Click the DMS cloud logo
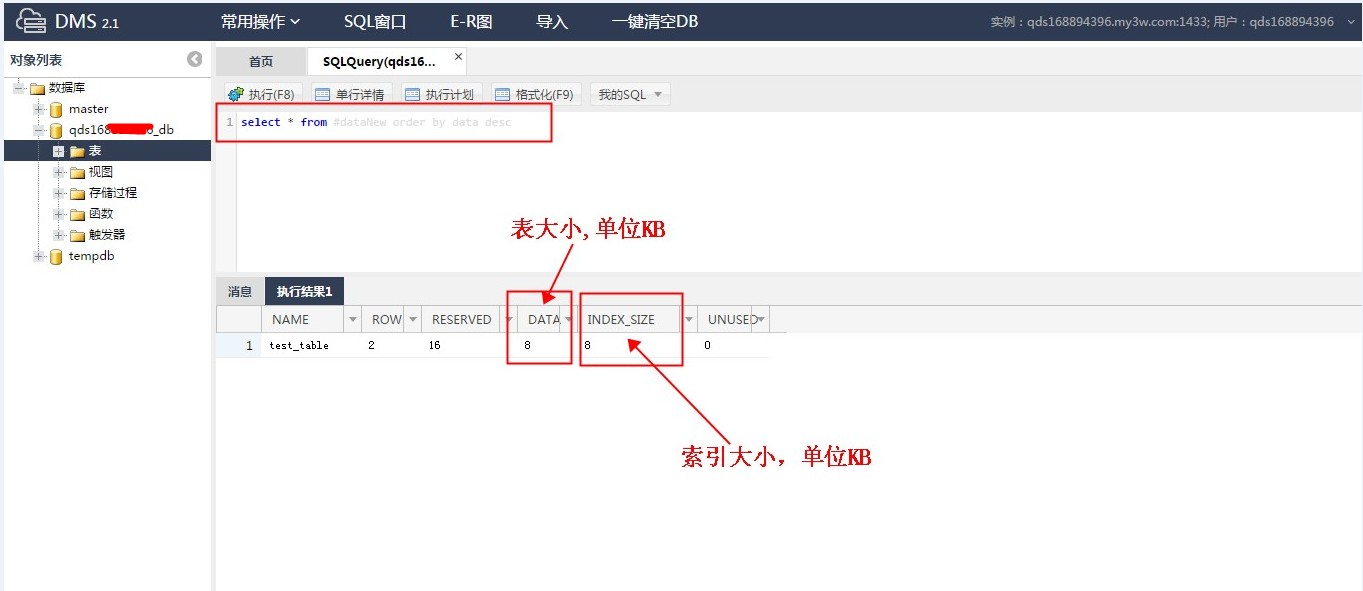The image size is (1363, 591). 31,21
